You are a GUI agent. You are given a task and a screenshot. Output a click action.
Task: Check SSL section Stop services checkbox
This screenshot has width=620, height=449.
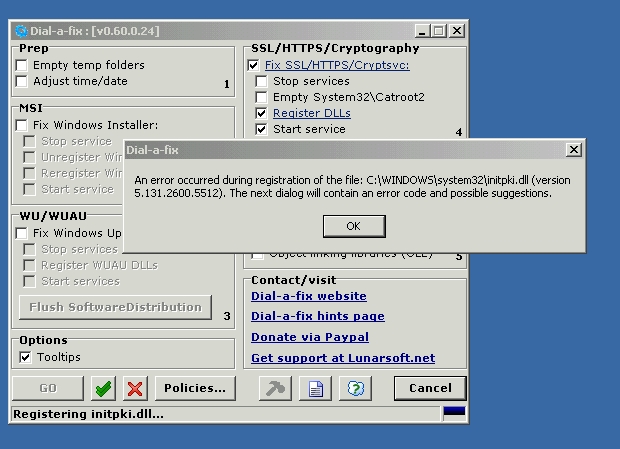[261, 81]
